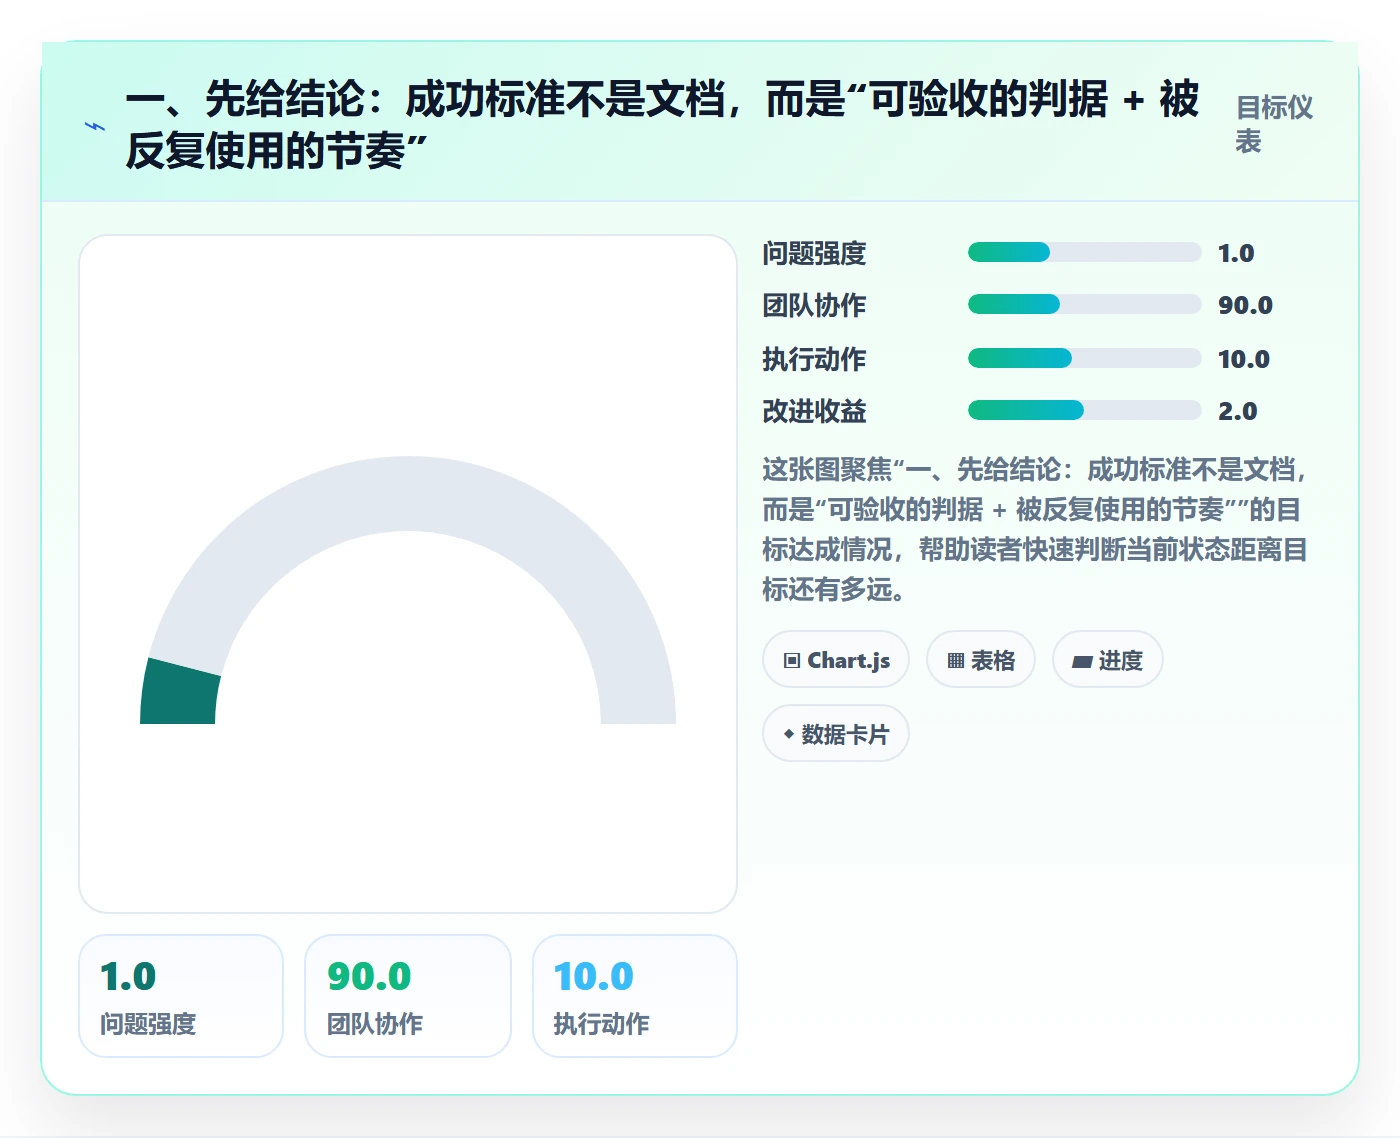Select the 10.0 执行动作 stat card

coord(635,996)
